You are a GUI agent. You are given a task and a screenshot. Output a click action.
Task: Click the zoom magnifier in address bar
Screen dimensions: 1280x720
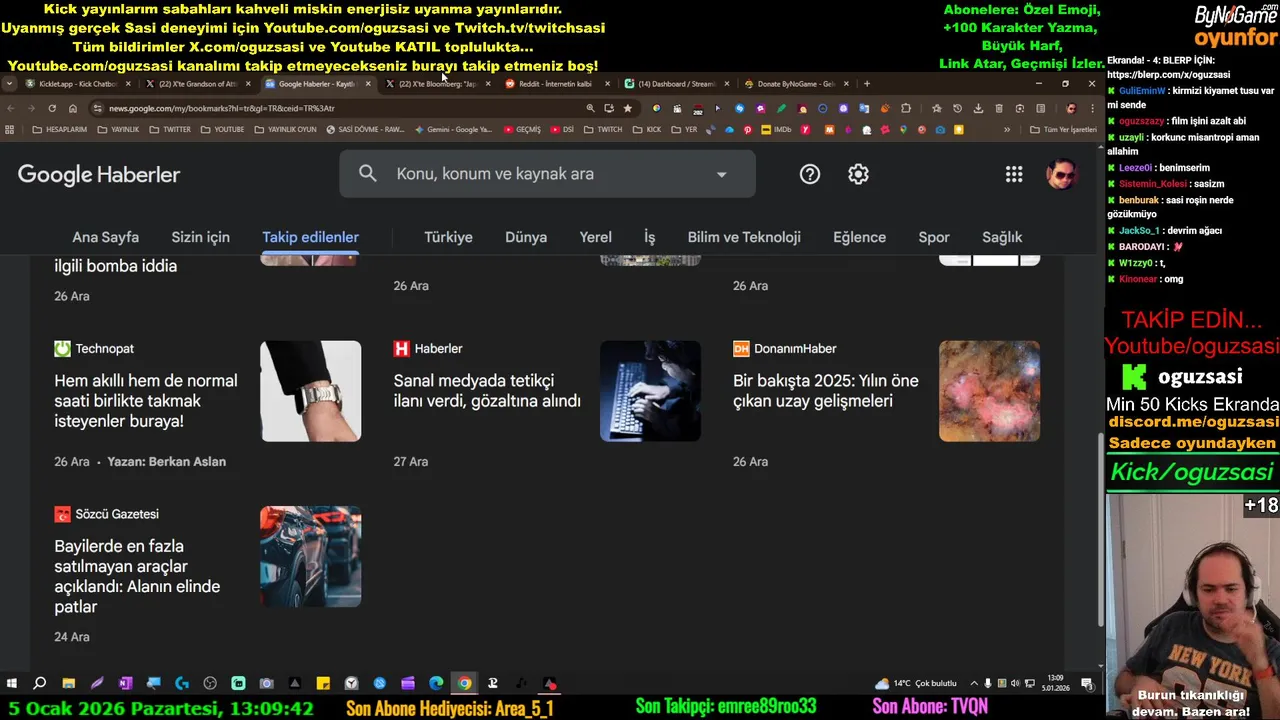pos(590,108)
